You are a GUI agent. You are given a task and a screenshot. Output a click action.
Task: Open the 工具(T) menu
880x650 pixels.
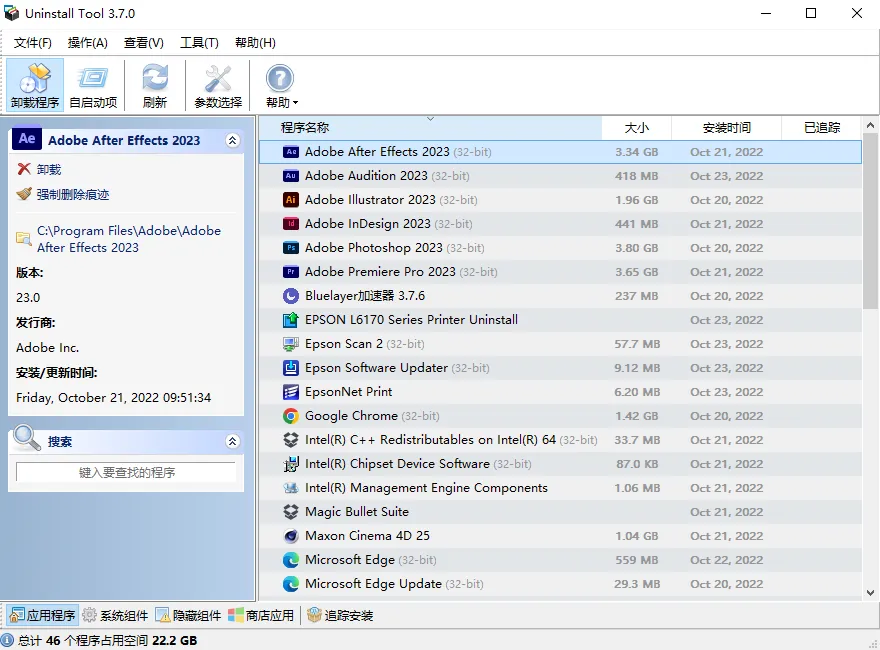pyautogui.click(x=199, y=43)
